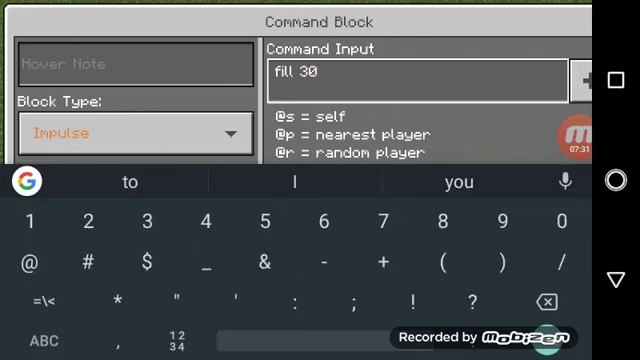Choose the suggestion word "to"
The image size is (640, 360).
[x=130, y=182]
